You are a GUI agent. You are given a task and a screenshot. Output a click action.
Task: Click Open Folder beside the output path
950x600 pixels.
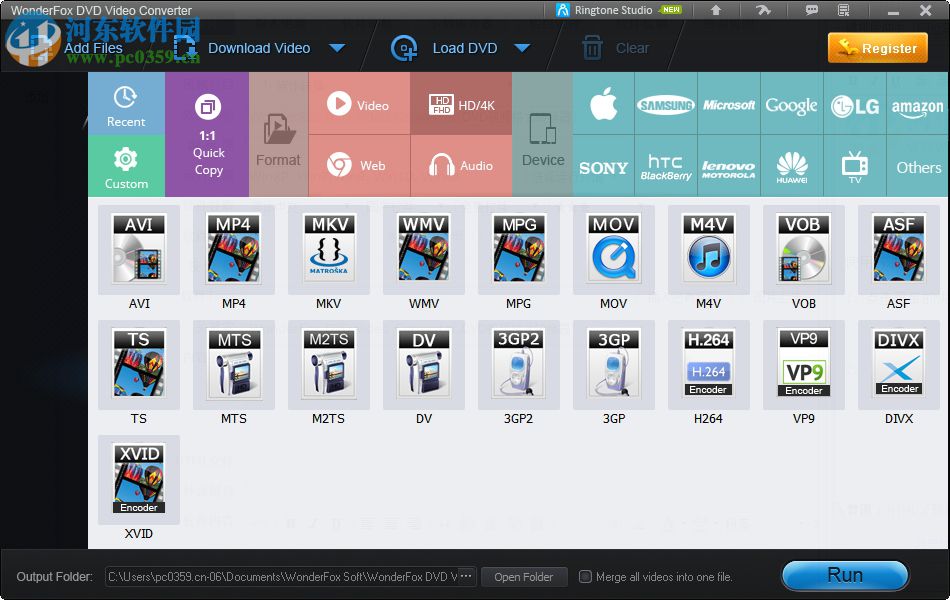(524, 576)
